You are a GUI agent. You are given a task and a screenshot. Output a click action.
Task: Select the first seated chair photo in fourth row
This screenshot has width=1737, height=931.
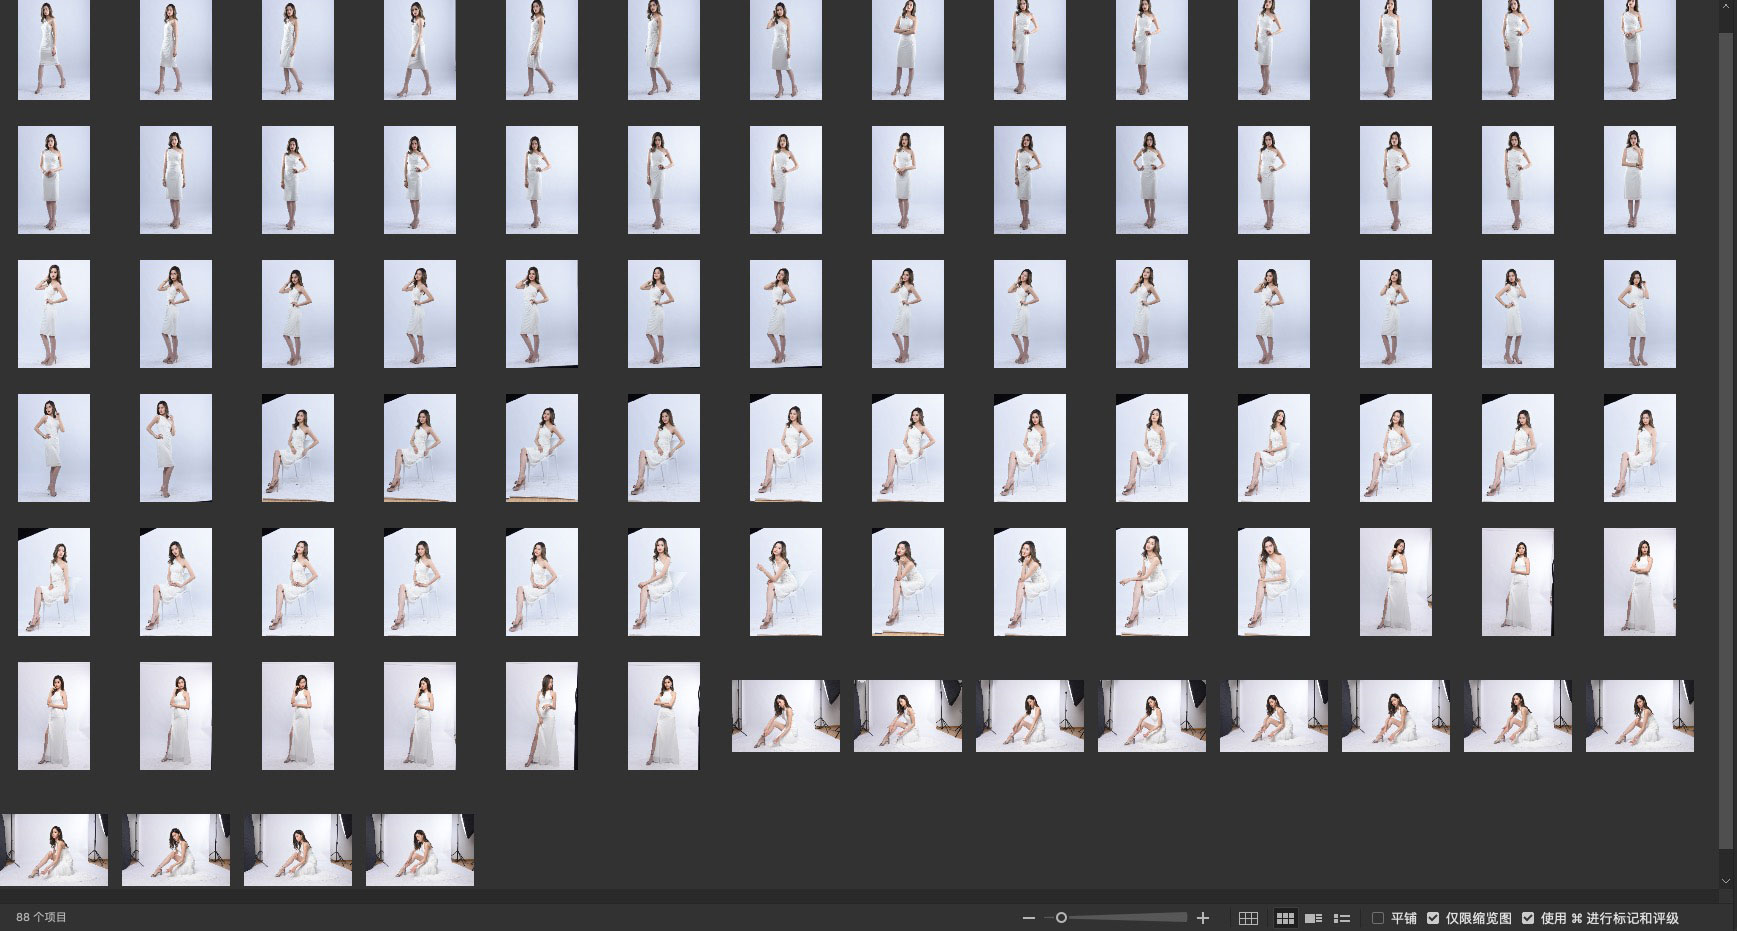(298, 448)
